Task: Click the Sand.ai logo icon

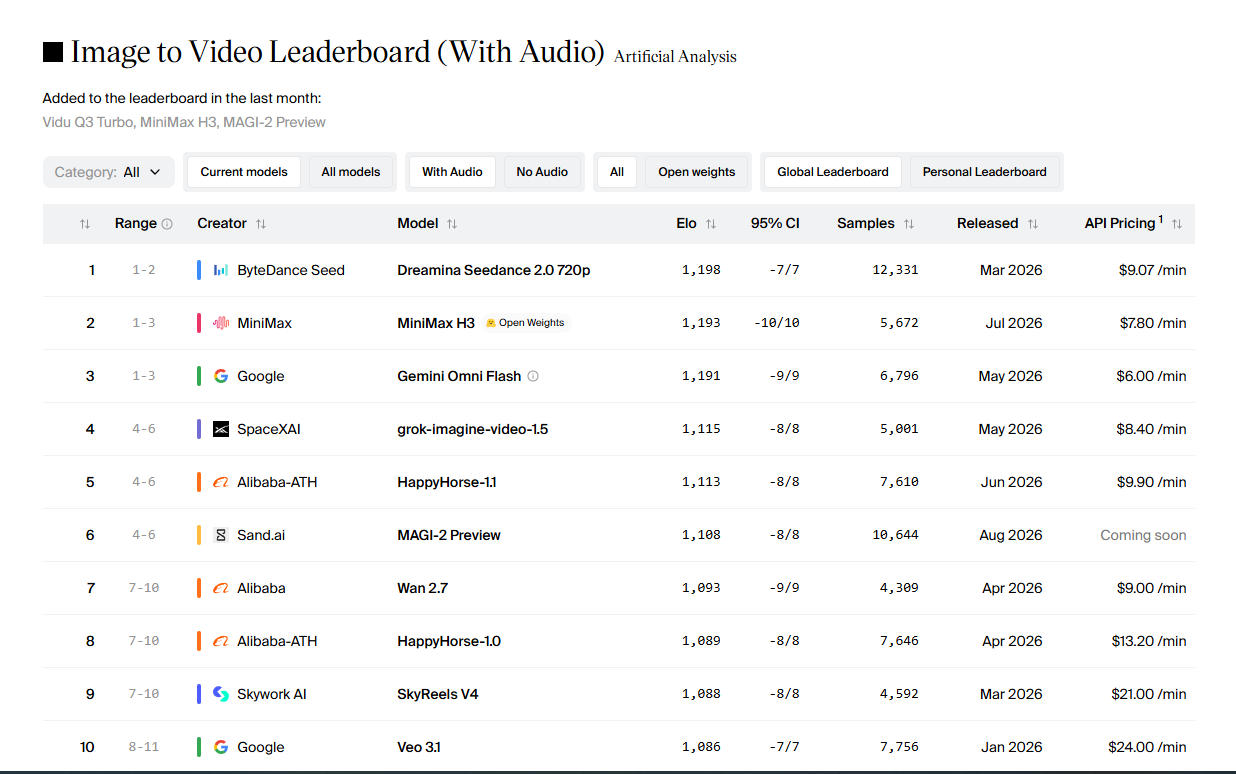Action: 221,535
